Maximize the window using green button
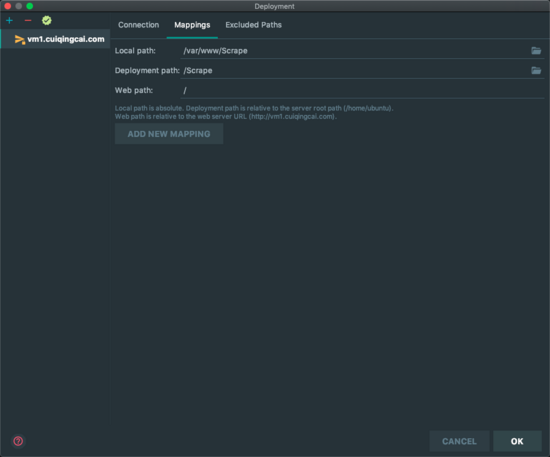The width and height of the screenshot is (550, 457). click(30, 6)
